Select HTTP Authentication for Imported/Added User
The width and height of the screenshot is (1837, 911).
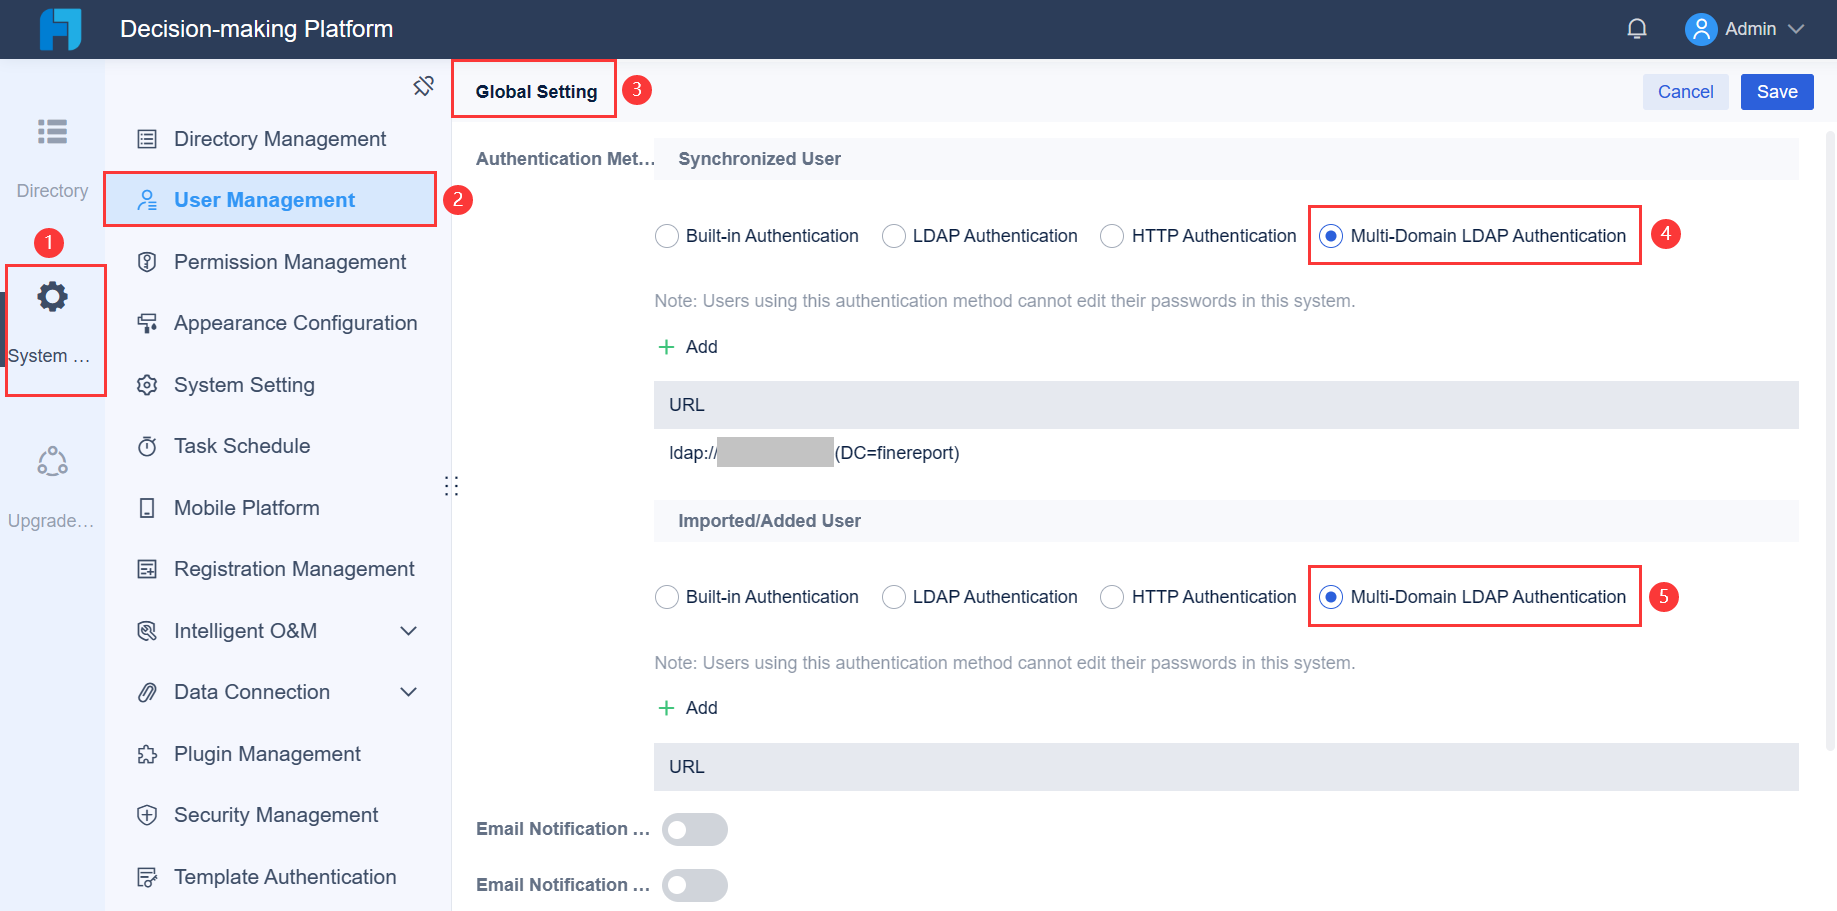point(1111,596)
